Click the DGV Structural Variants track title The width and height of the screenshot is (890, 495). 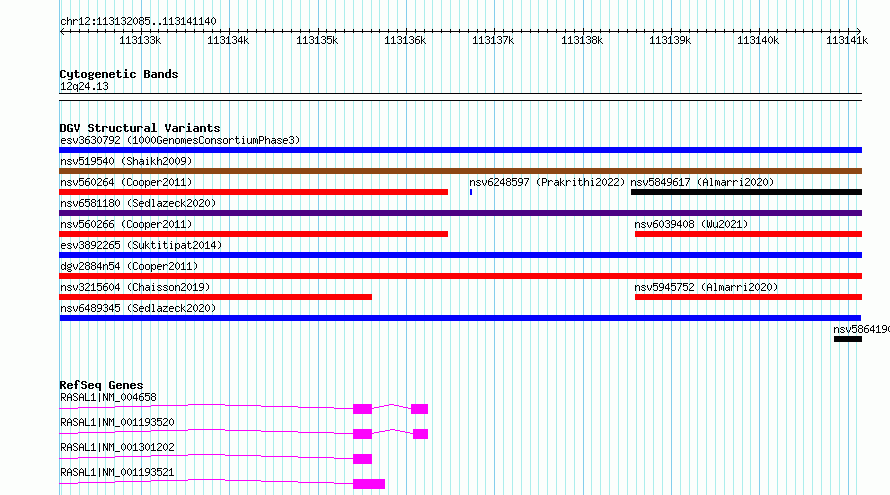(x=140, y=128)
